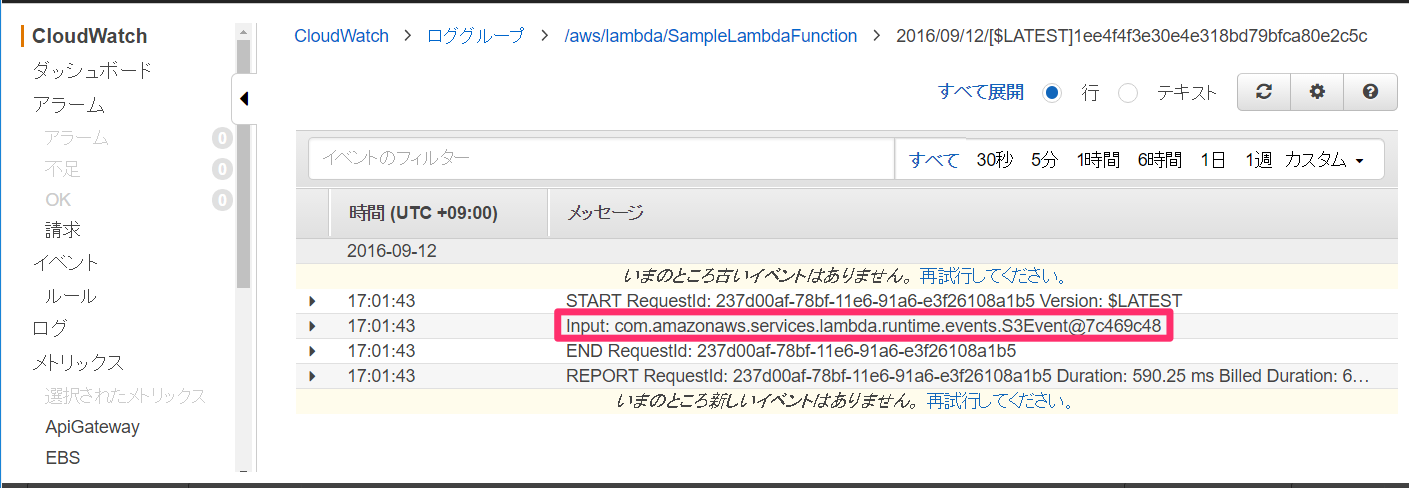Open the settings gear button
The height and width of the screenshot is (488, 1409).
pyautogui.click(x=1317, y=92)
